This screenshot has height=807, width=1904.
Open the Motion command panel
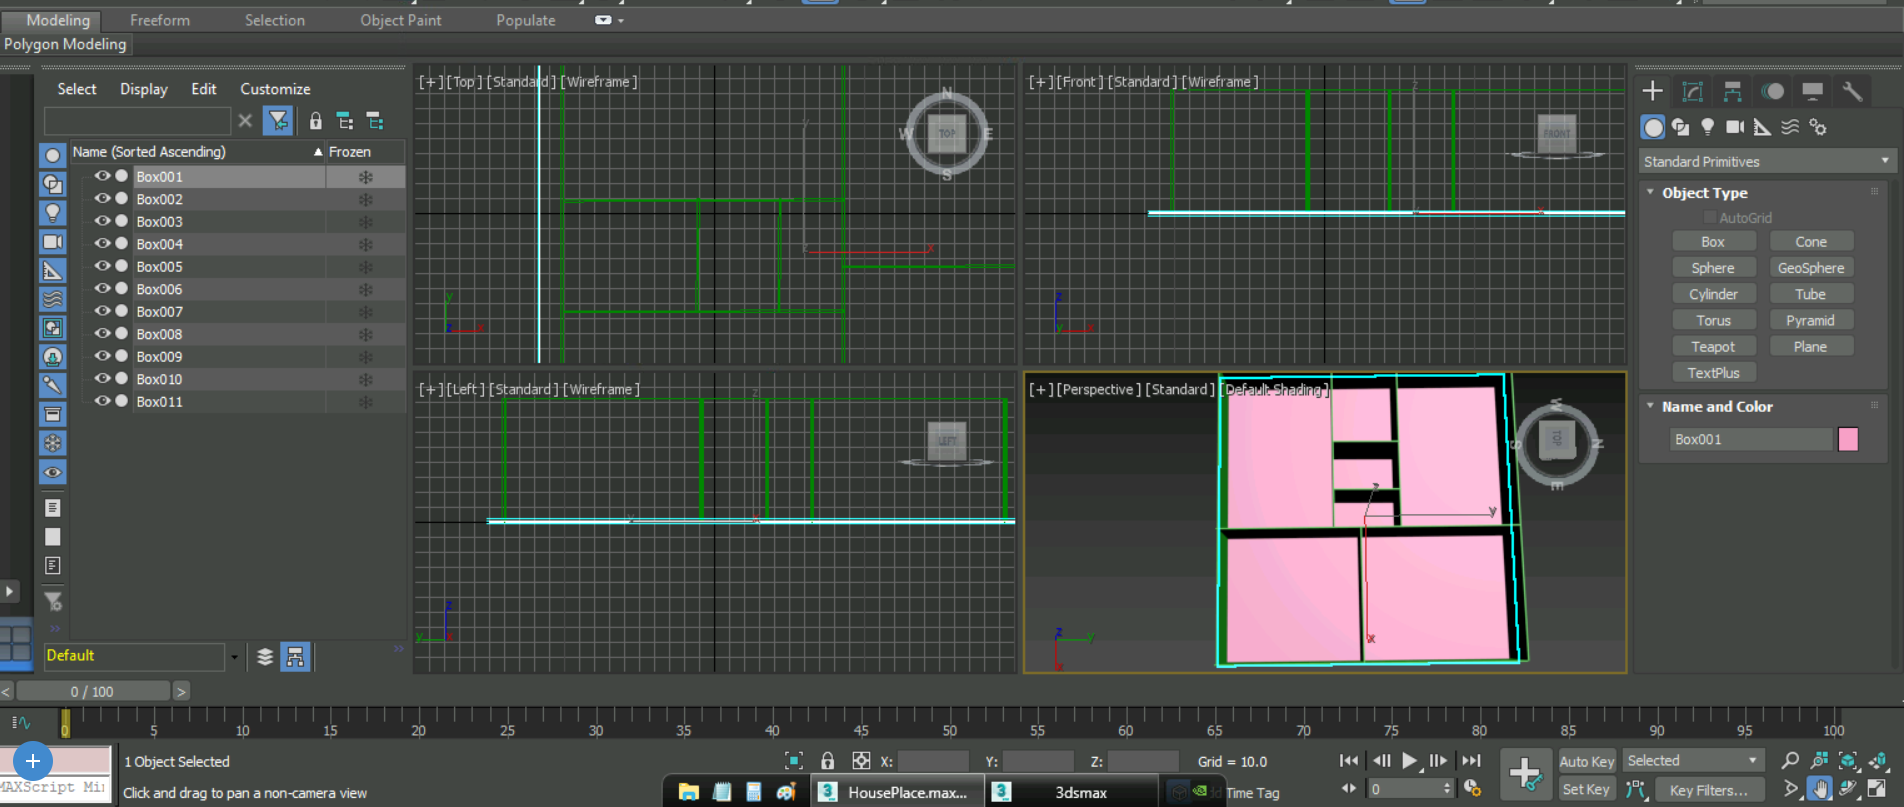coord(1773,91)
